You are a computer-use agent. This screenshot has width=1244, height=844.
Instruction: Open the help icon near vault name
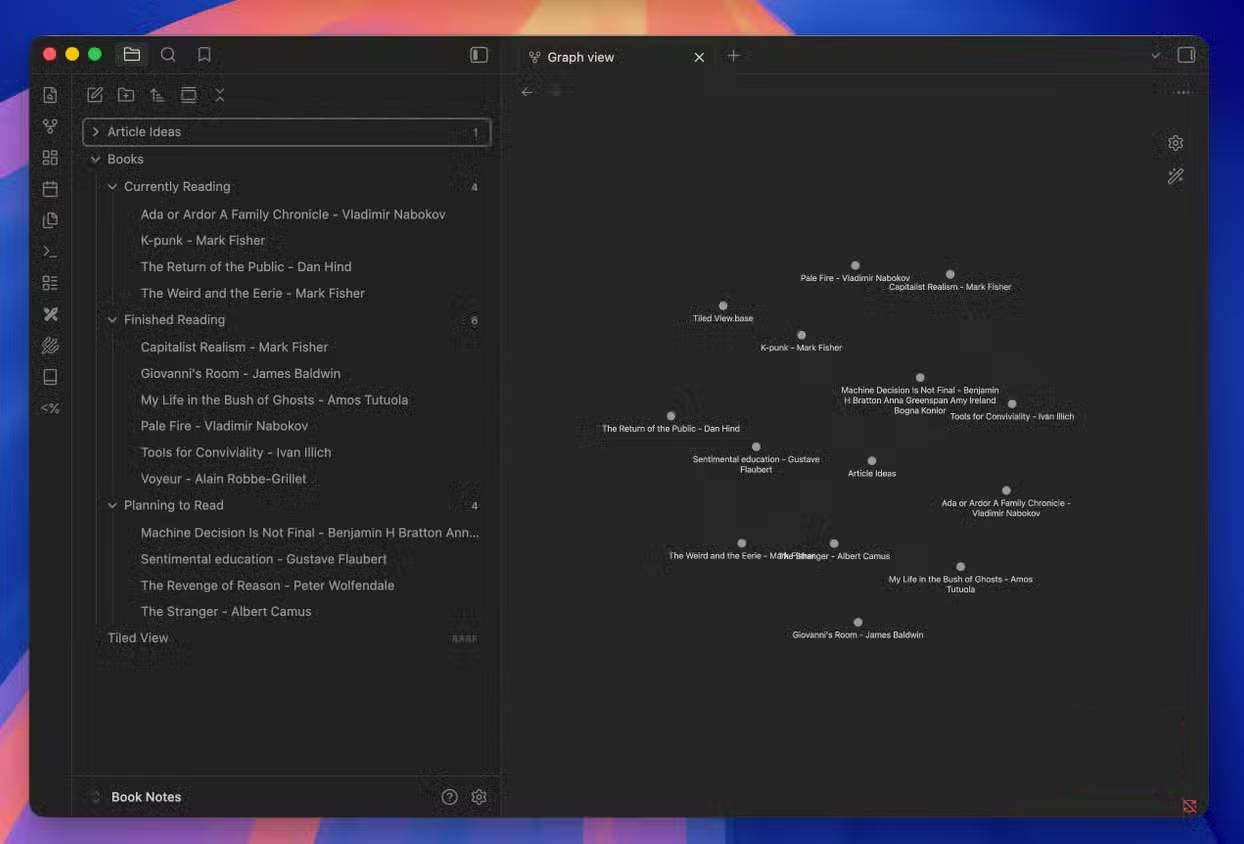click(450, 797)
